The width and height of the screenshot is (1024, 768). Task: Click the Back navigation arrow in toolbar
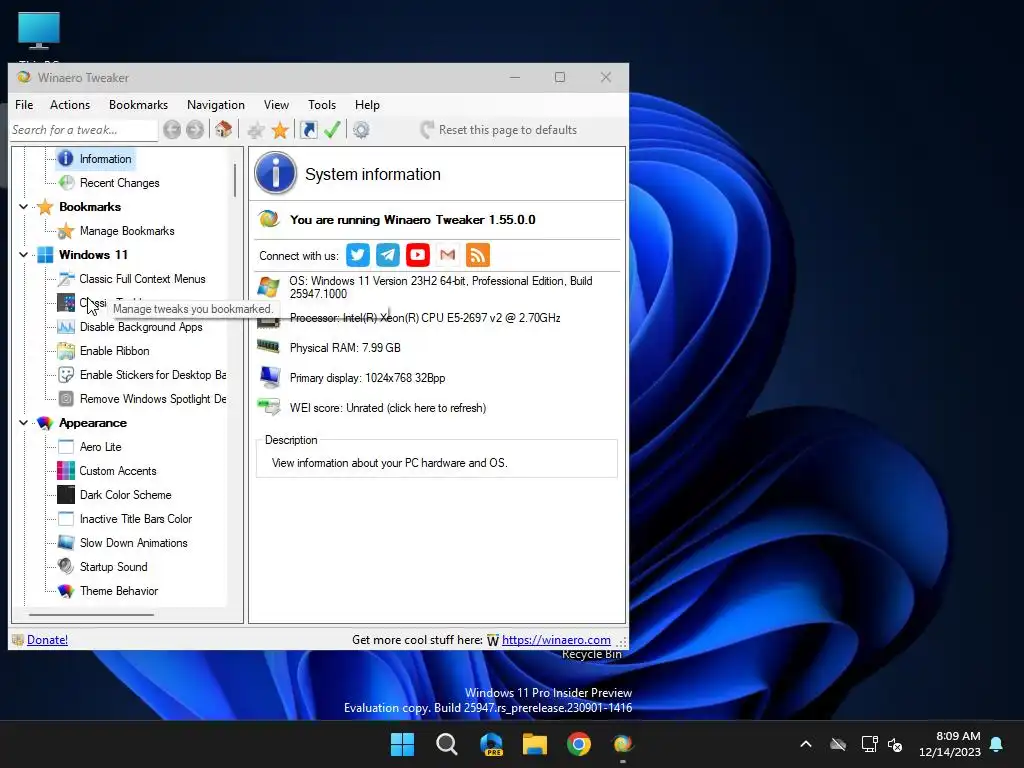(x=172, y=130)
